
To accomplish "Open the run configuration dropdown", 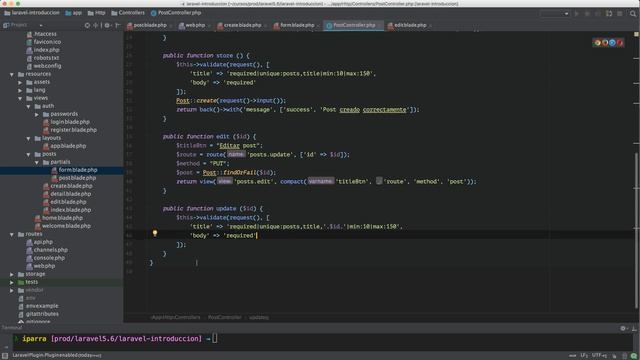I will pos(554,13).
